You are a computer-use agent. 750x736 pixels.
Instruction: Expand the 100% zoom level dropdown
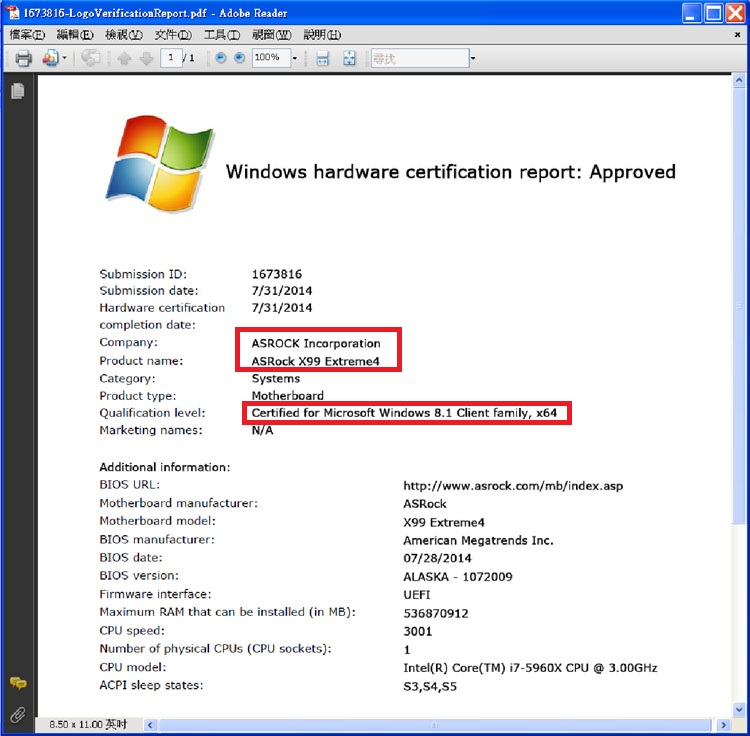pyautogui.click(x=295, y=58)
